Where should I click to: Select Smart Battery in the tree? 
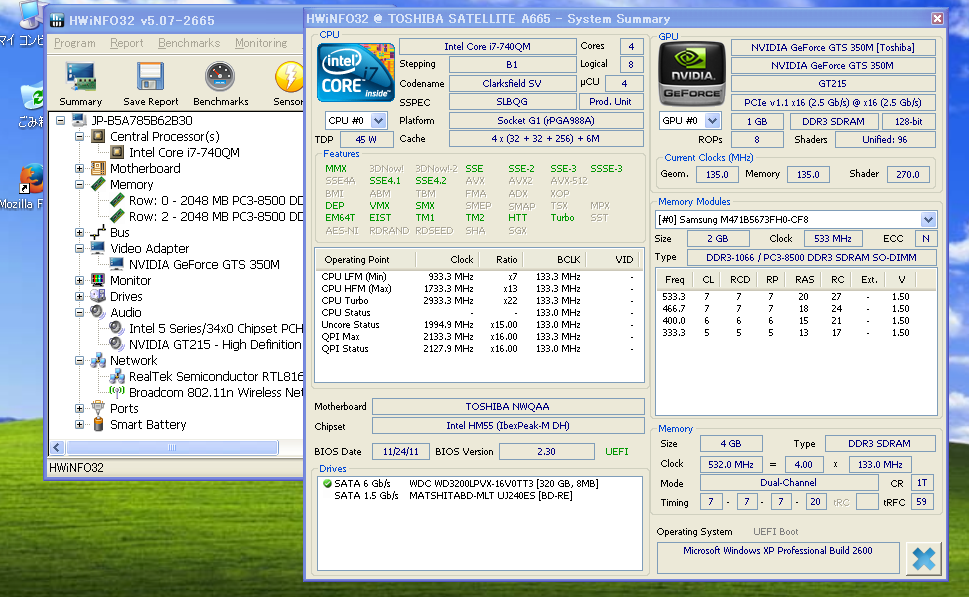(x=148, y=425)
